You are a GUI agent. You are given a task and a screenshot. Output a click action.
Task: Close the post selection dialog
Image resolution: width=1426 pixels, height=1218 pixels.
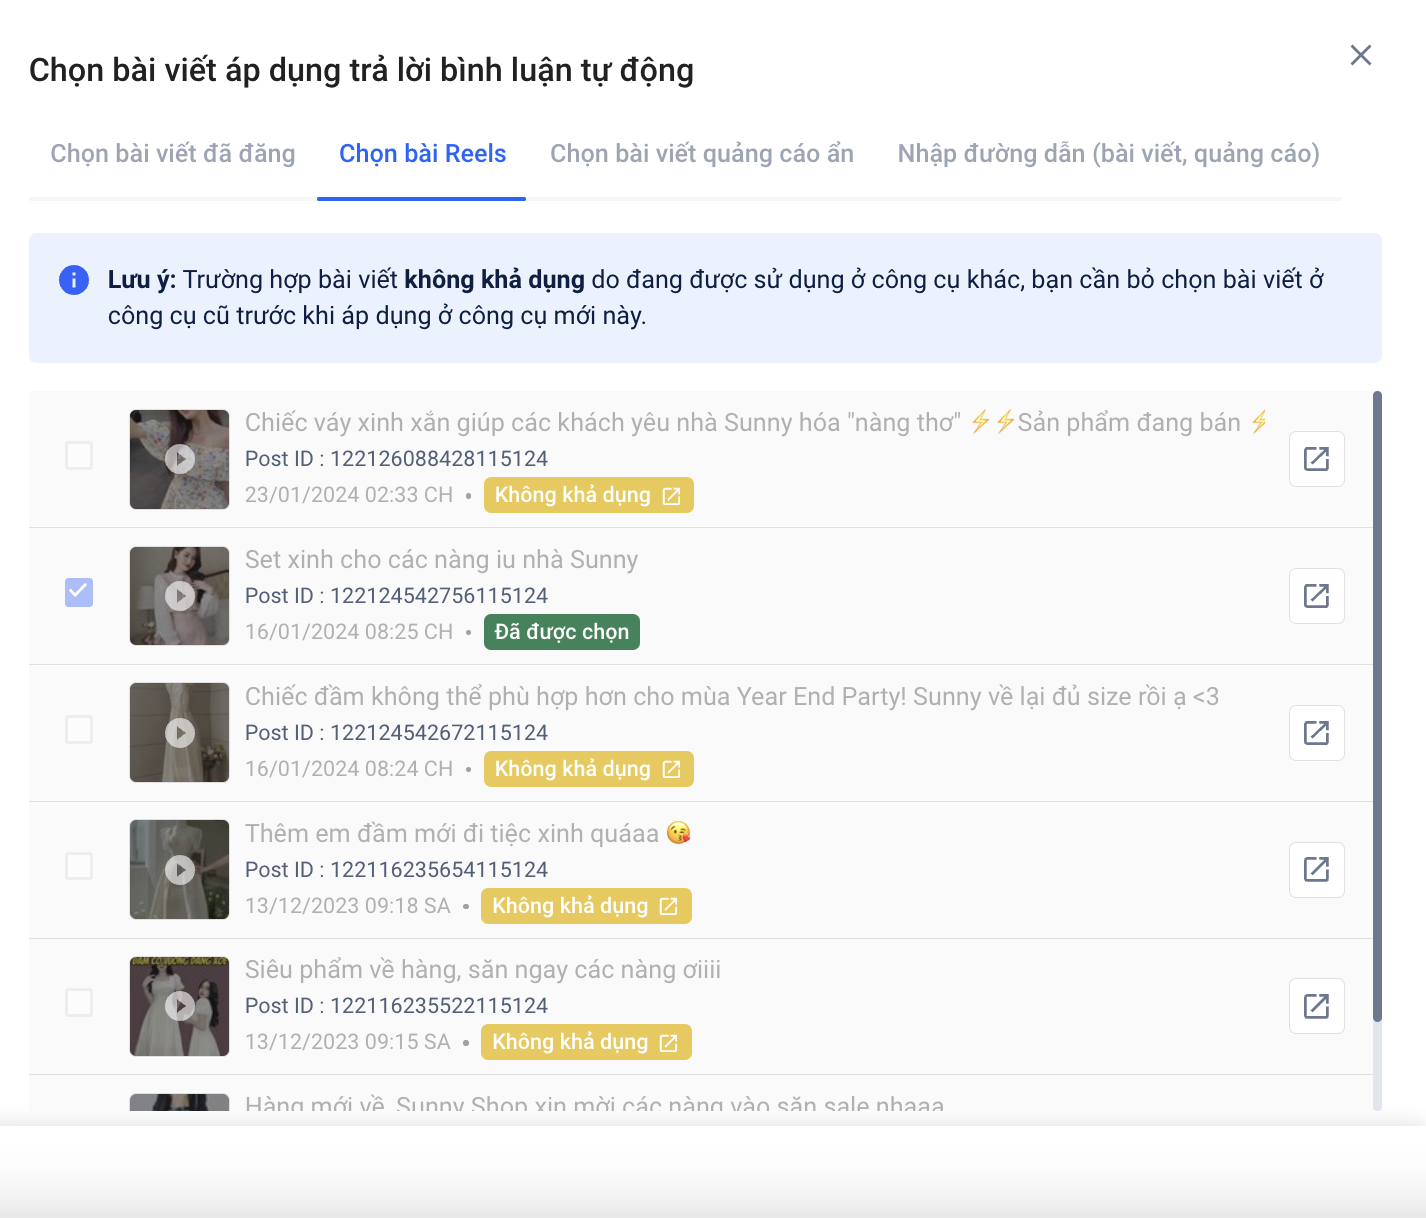1361,55
